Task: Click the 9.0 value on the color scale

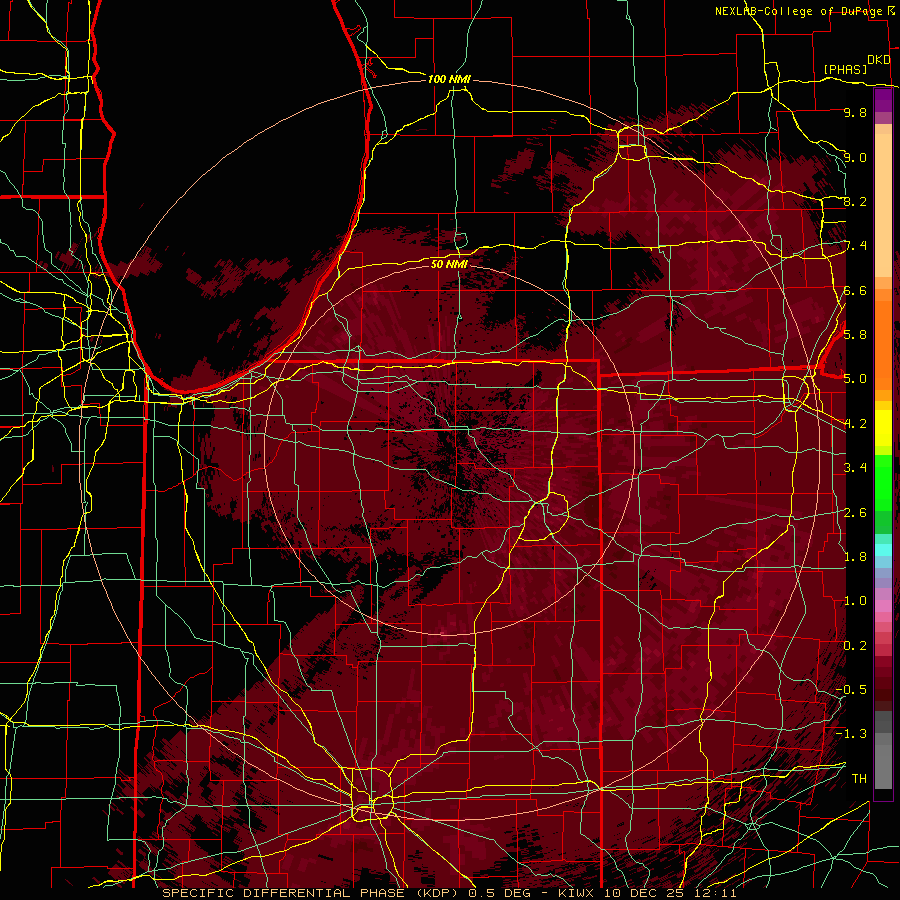Action: pyautogui.click(x=855, y=157)
